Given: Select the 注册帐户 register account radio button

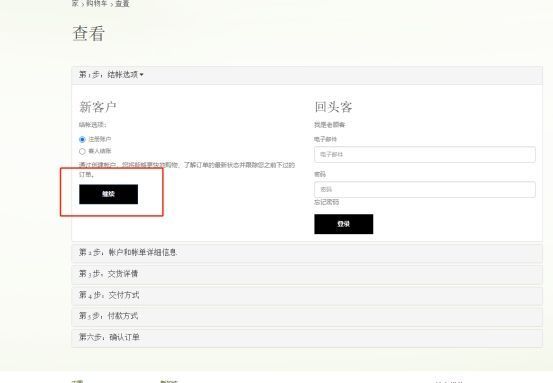Looking at the screenshot, I should [x=82, y=139].
